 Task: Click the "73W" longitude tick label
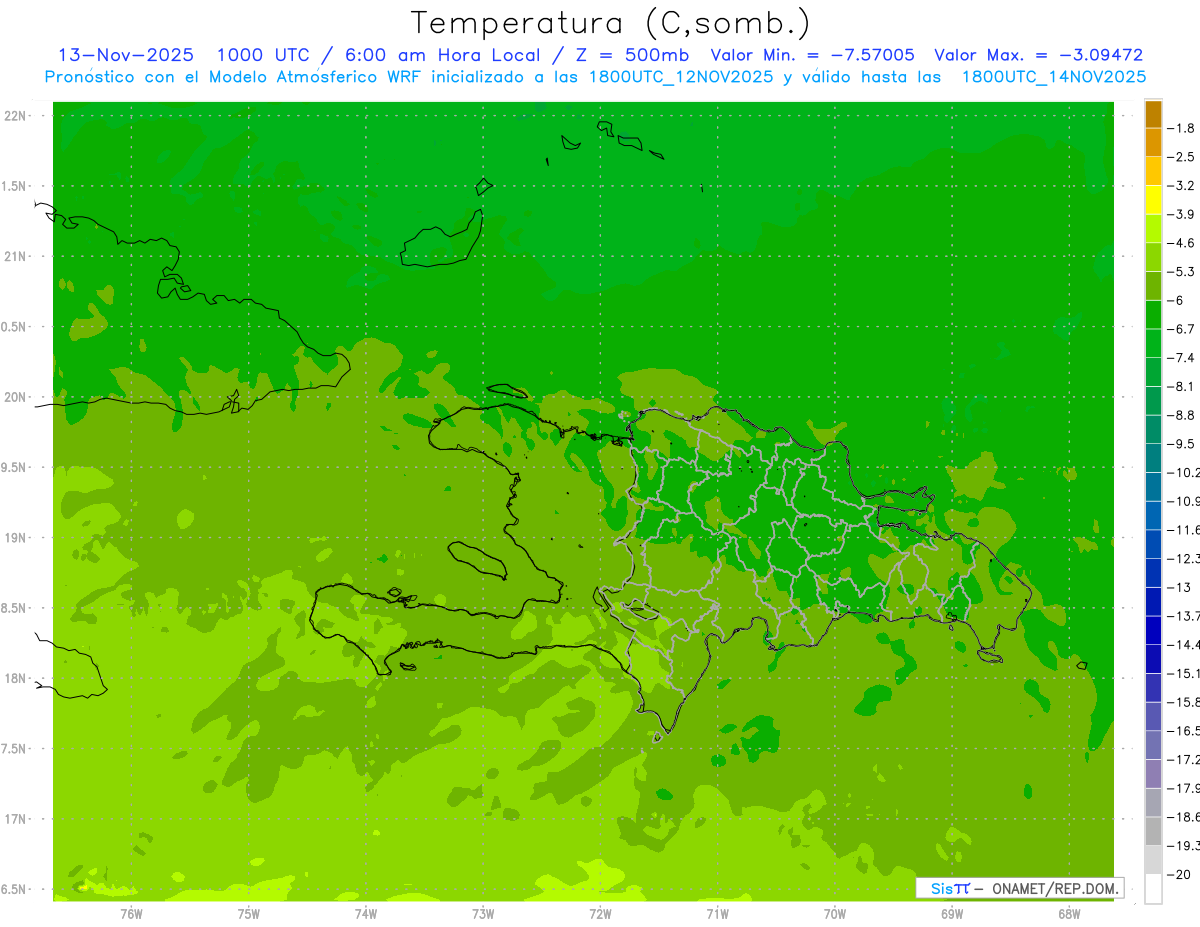tap(483, 914)
